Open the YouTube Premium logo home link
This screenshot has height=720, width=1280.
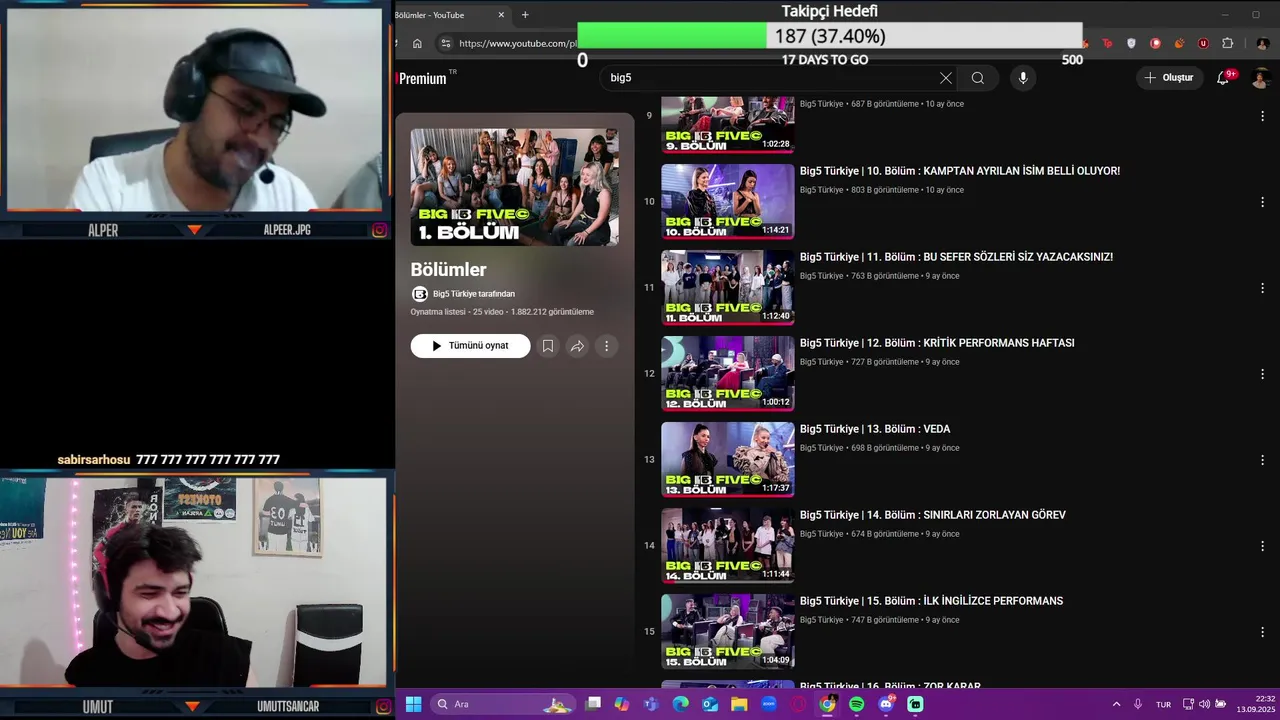[x=424, y=78]
